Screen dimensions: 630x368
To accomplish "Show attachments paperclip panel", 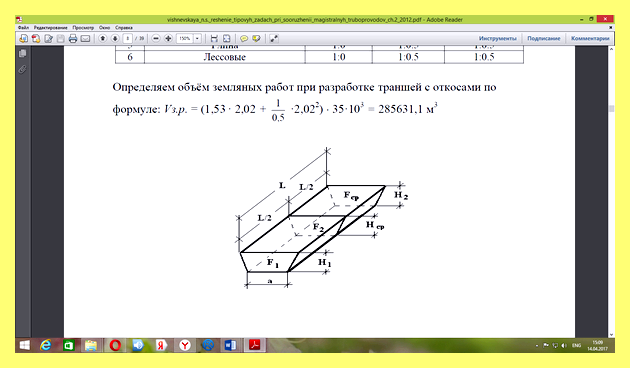I will coord(23,69).
